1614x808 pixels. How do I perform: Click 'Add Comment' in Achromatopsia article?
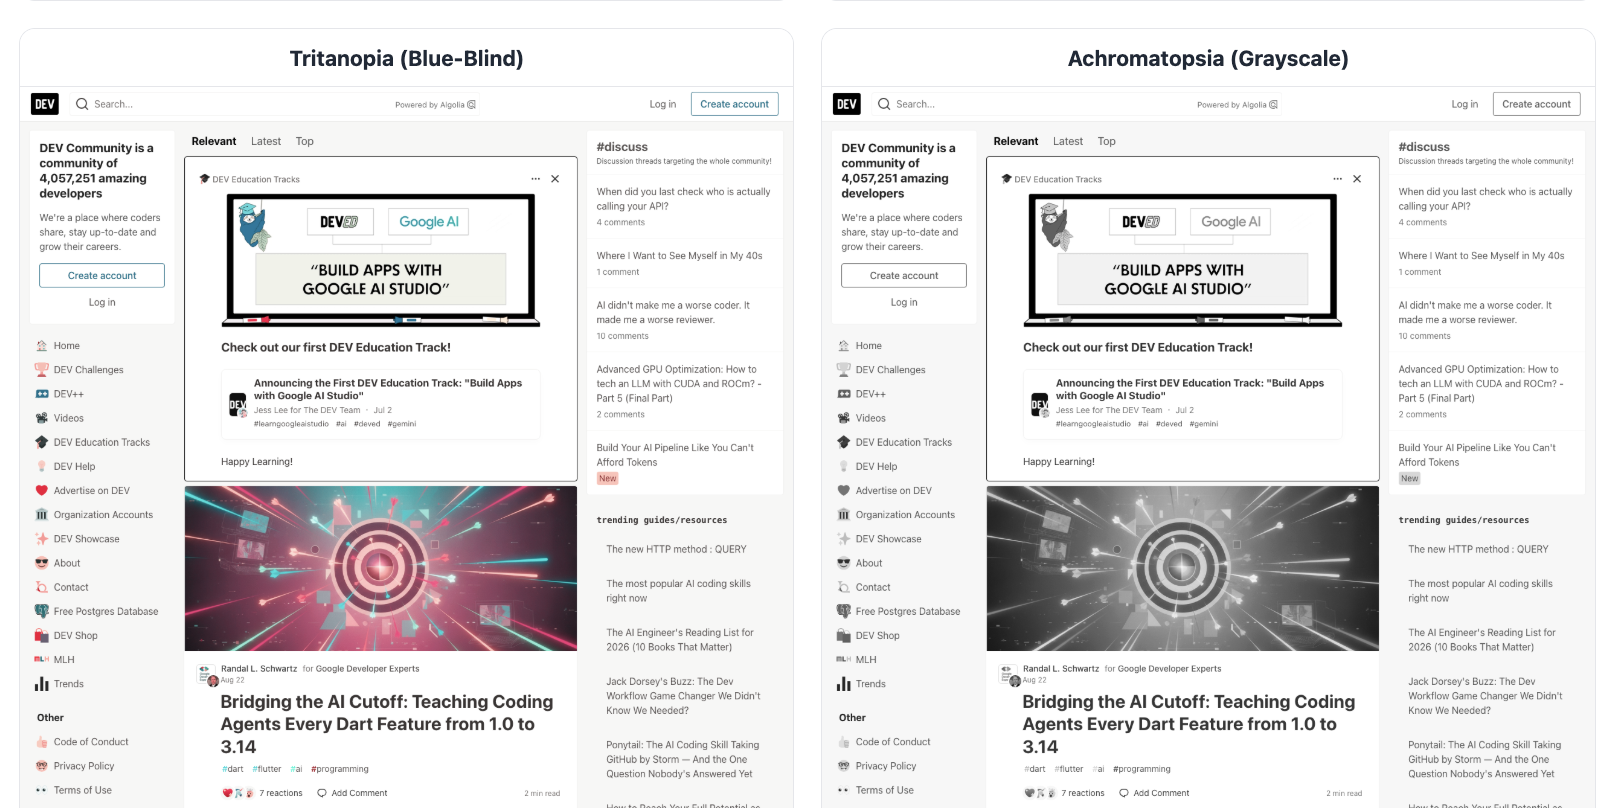pos(1161,793)
